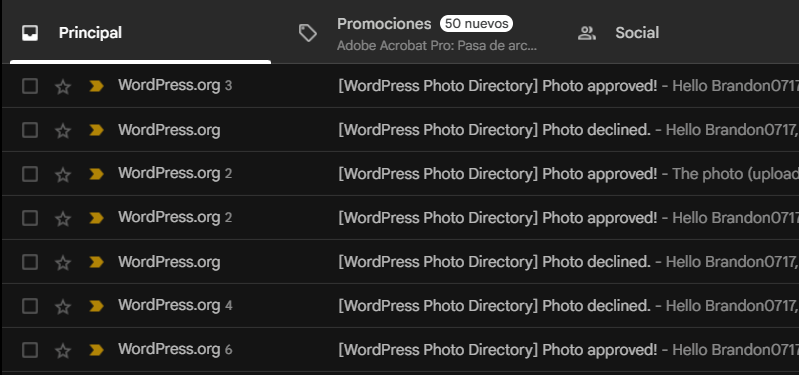The image size is (799, 375).
Task: Select the second email's checkbox, Photo declined
Action: click(x=30, y=130)
